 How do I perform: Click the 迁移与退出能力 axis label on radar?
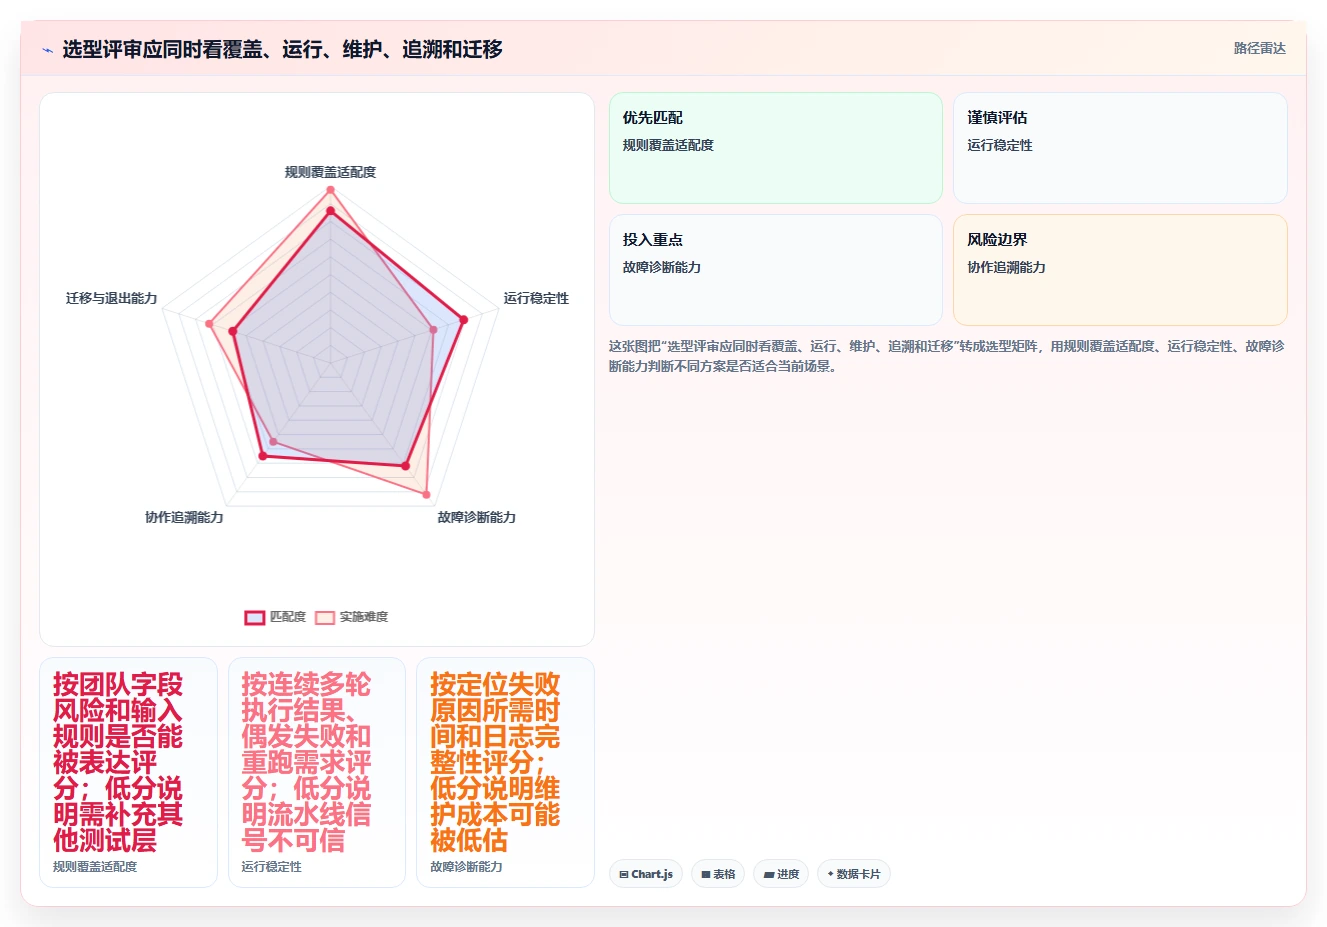click(x=112, y=298)
